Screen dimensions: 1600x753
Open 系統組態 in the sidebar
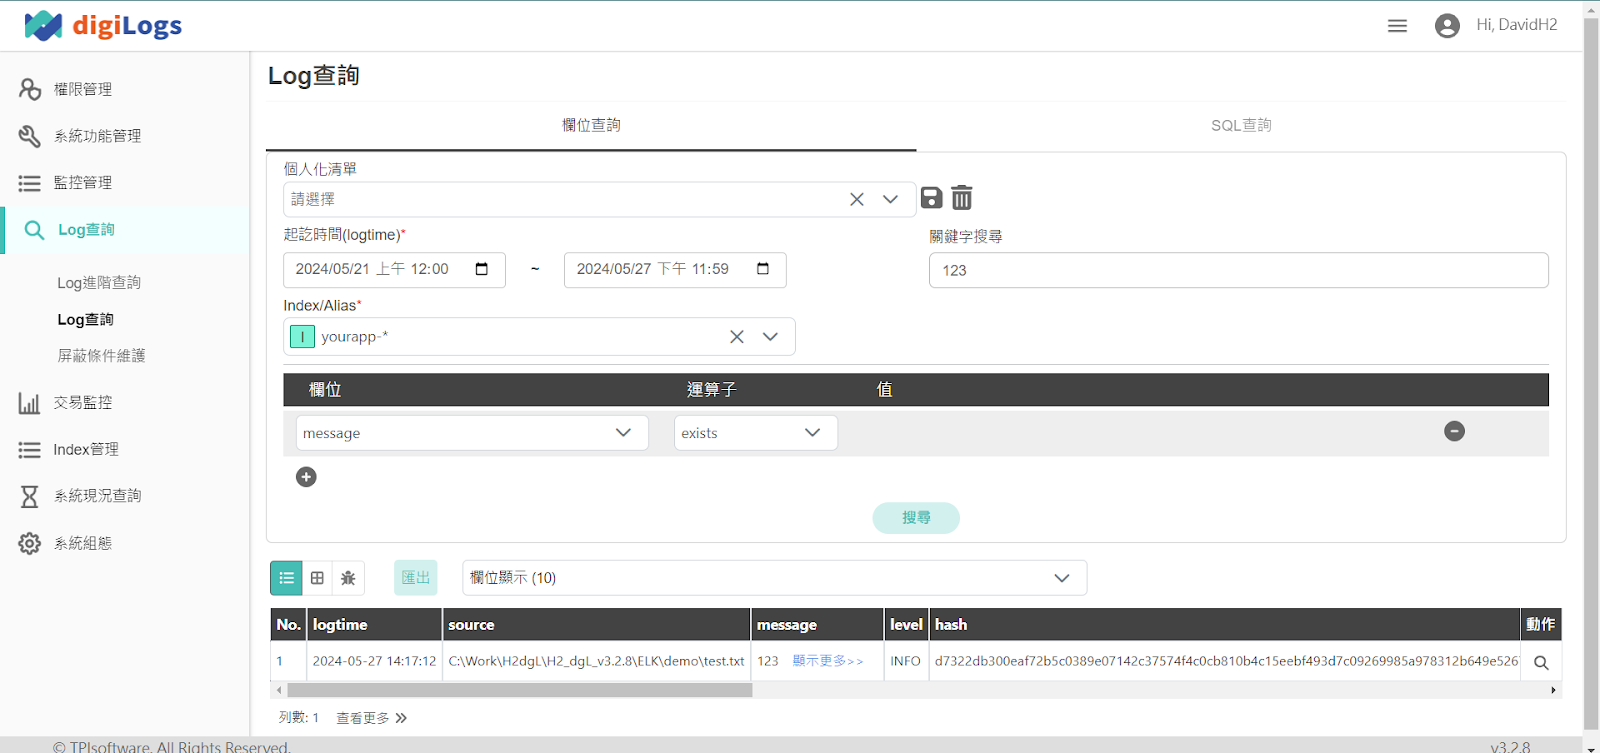tap(83, 543)
